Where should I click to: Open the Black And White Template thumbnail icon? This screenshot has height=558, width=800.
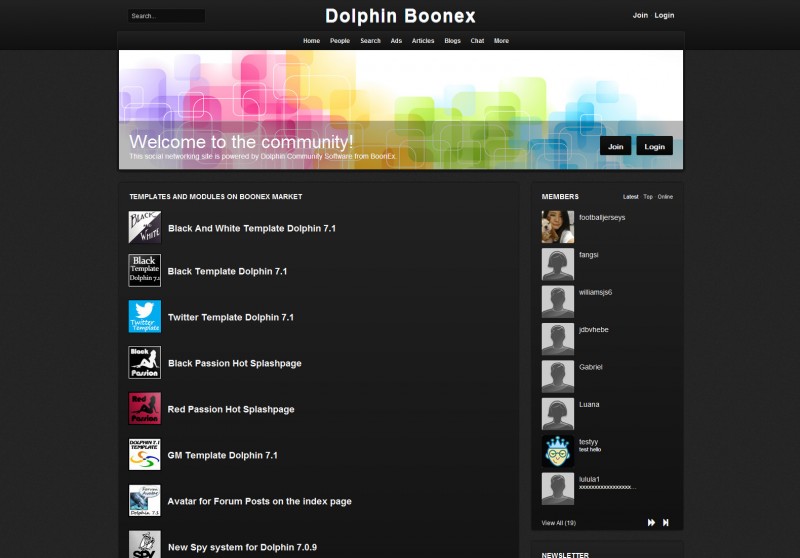(144, 227)
